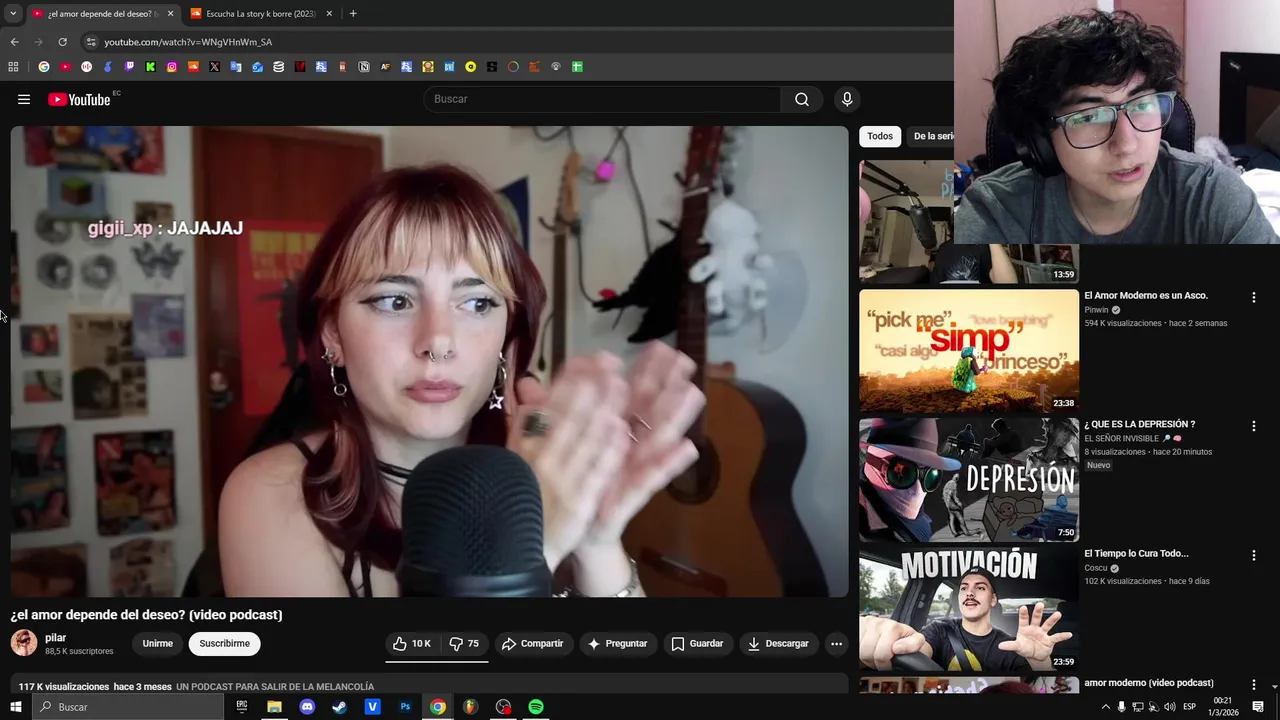Click the address bar URL
1280x720 pixels.
188,42
